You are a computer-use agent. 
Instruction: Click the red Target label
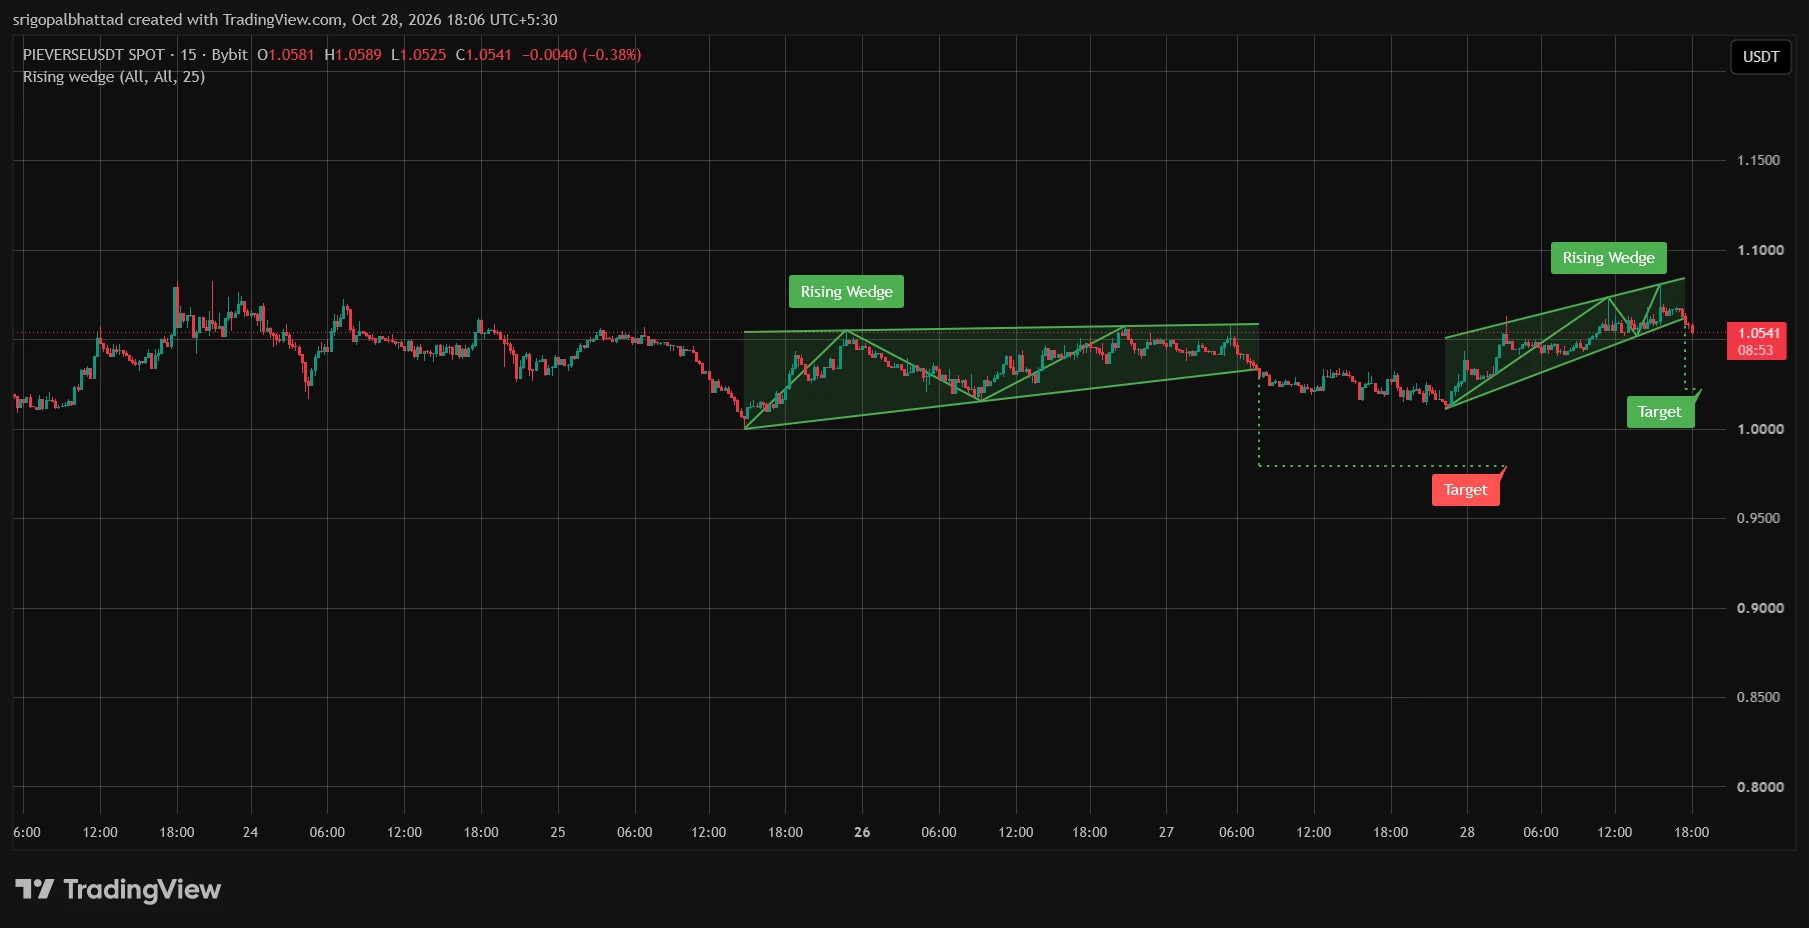point(1465,490)
